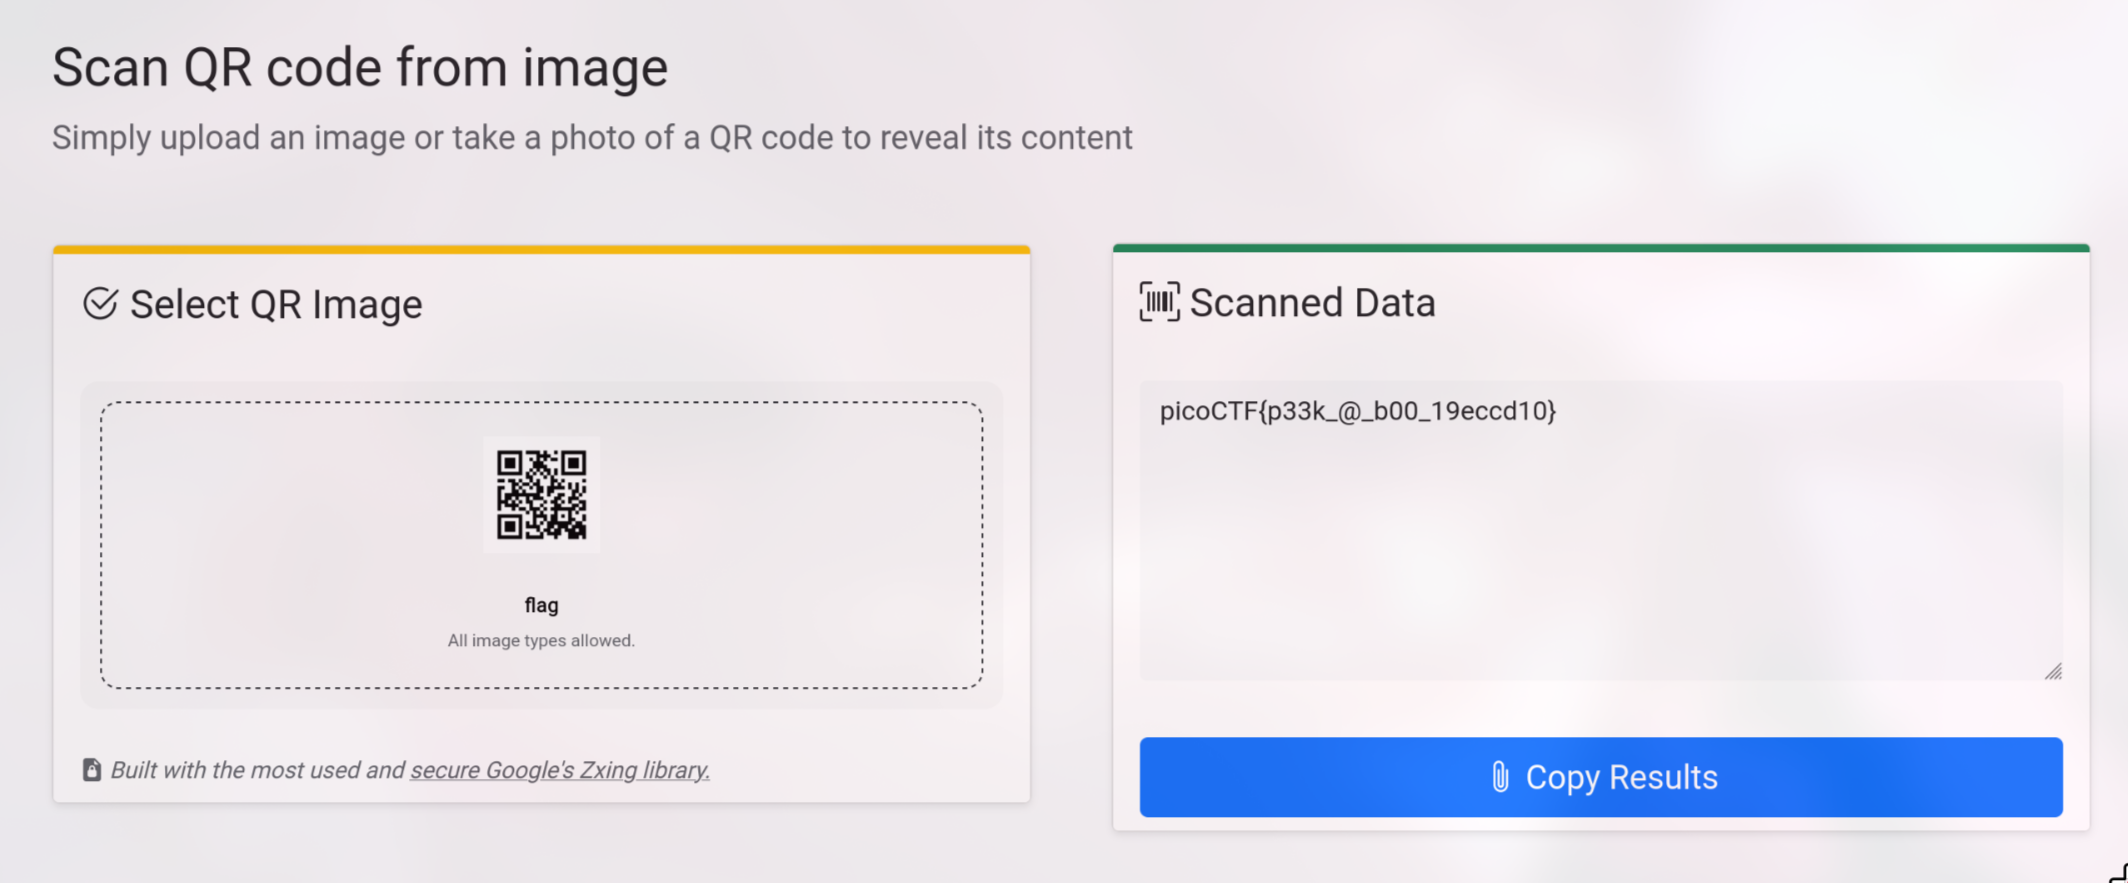Click the checkmark circle icon beside Select QR Image
Viewport: 2128px width, 883px height.
pos(100,303)
